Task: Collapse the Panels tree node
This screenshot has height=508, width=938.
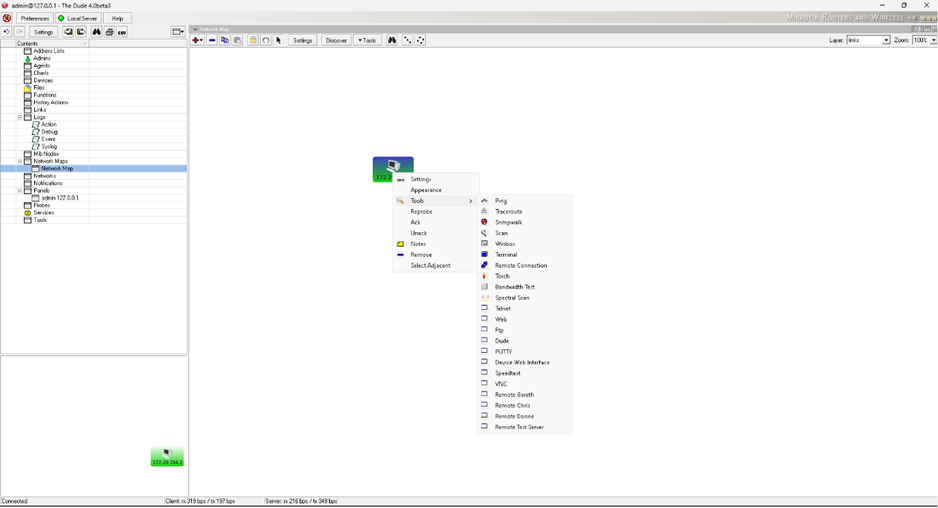Action: coord(20,191)
